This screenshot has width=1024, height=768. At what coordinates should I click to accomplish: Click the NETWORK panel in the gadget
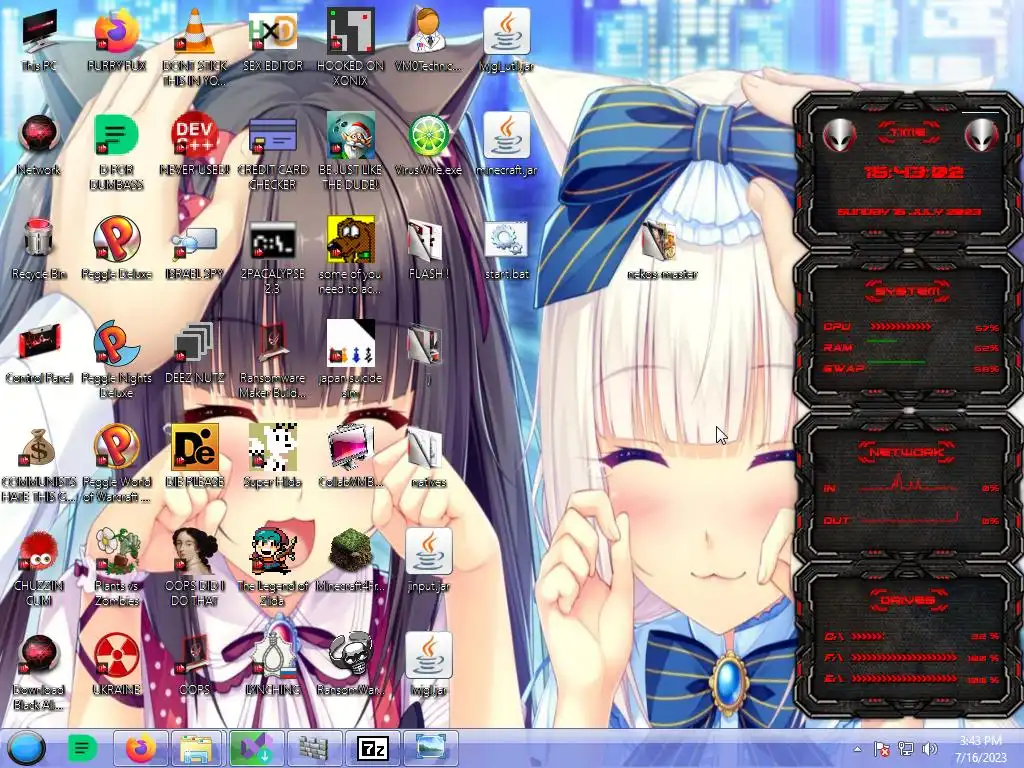908,487
